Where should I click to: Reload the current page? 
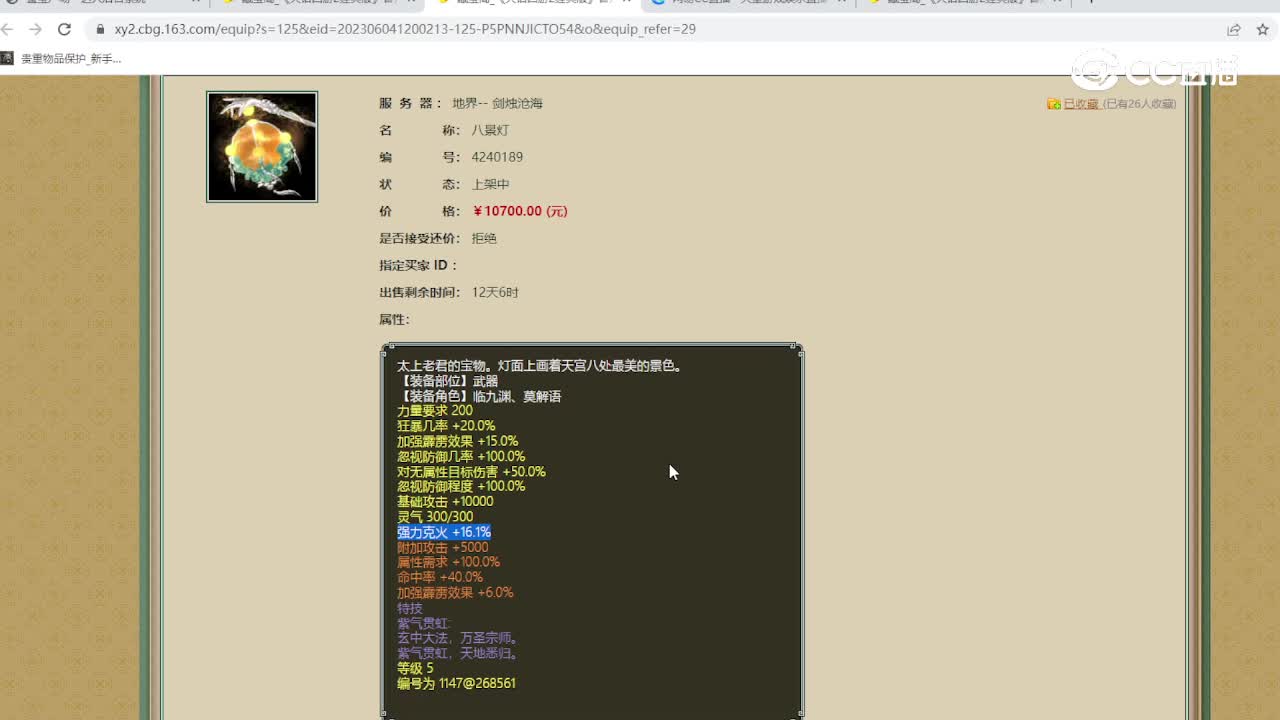pyautogui.click(x=64, y=29)
